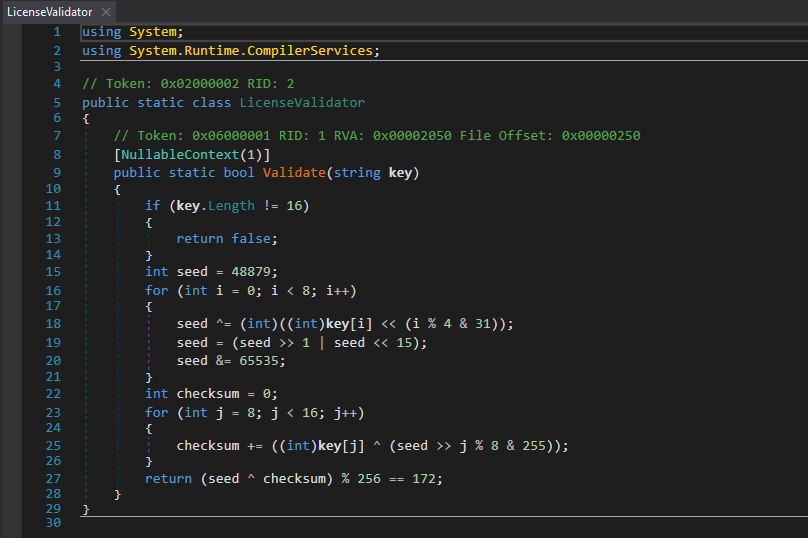Switch to the LicenseValidator tab
808x538 pixels.
point(49,11)
